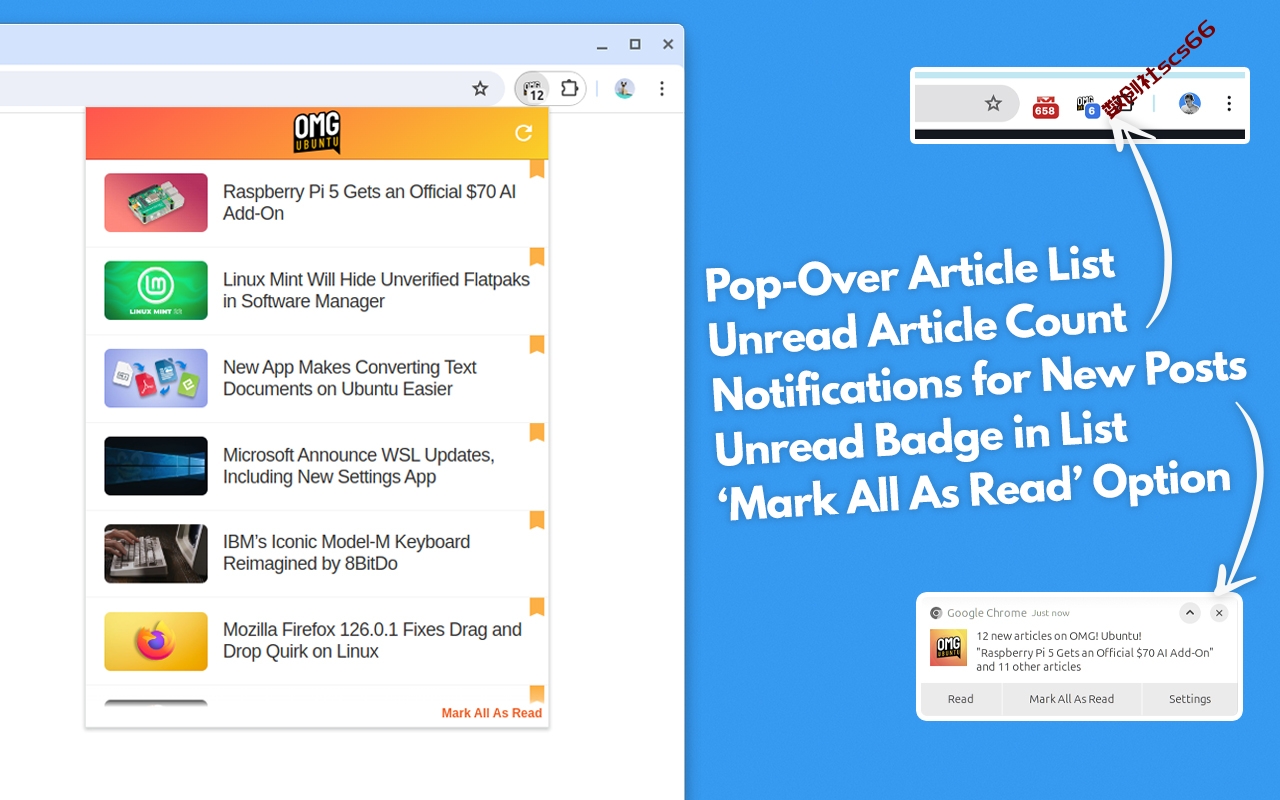Image resolution: width=1280 pixels, height=800 pixels.
Task: Click the OMG Ubuntu icon in the notification
Action: point(948,648)
